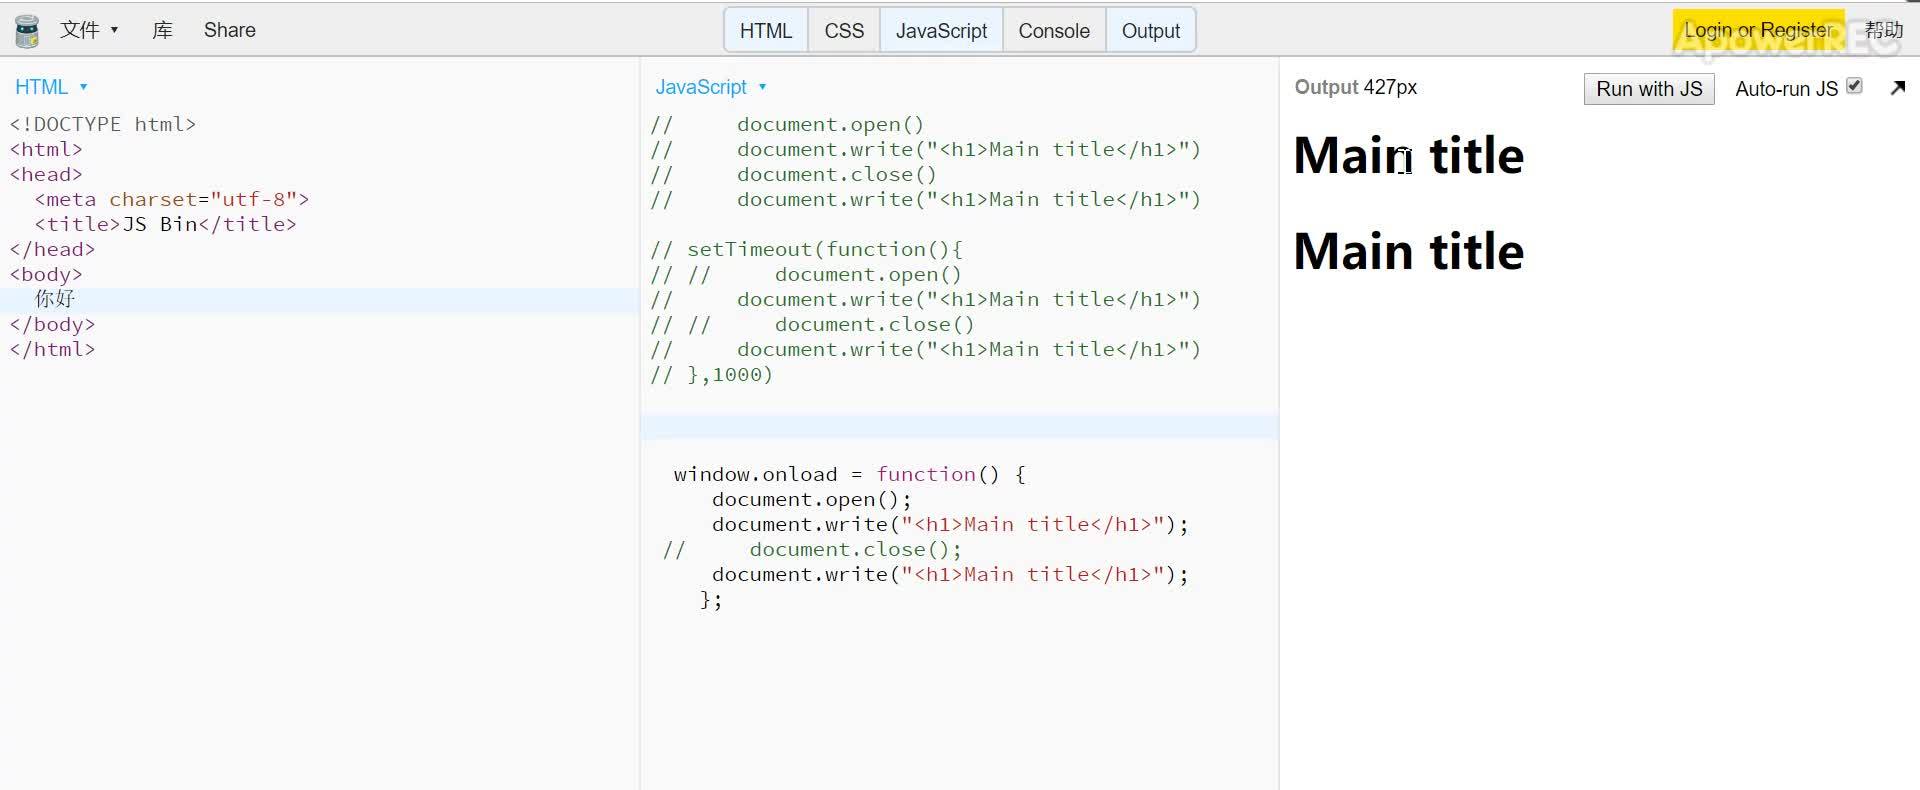Click the closing }; line of onload function
This screenshot has width=1920, height=790.
(711, 599)
